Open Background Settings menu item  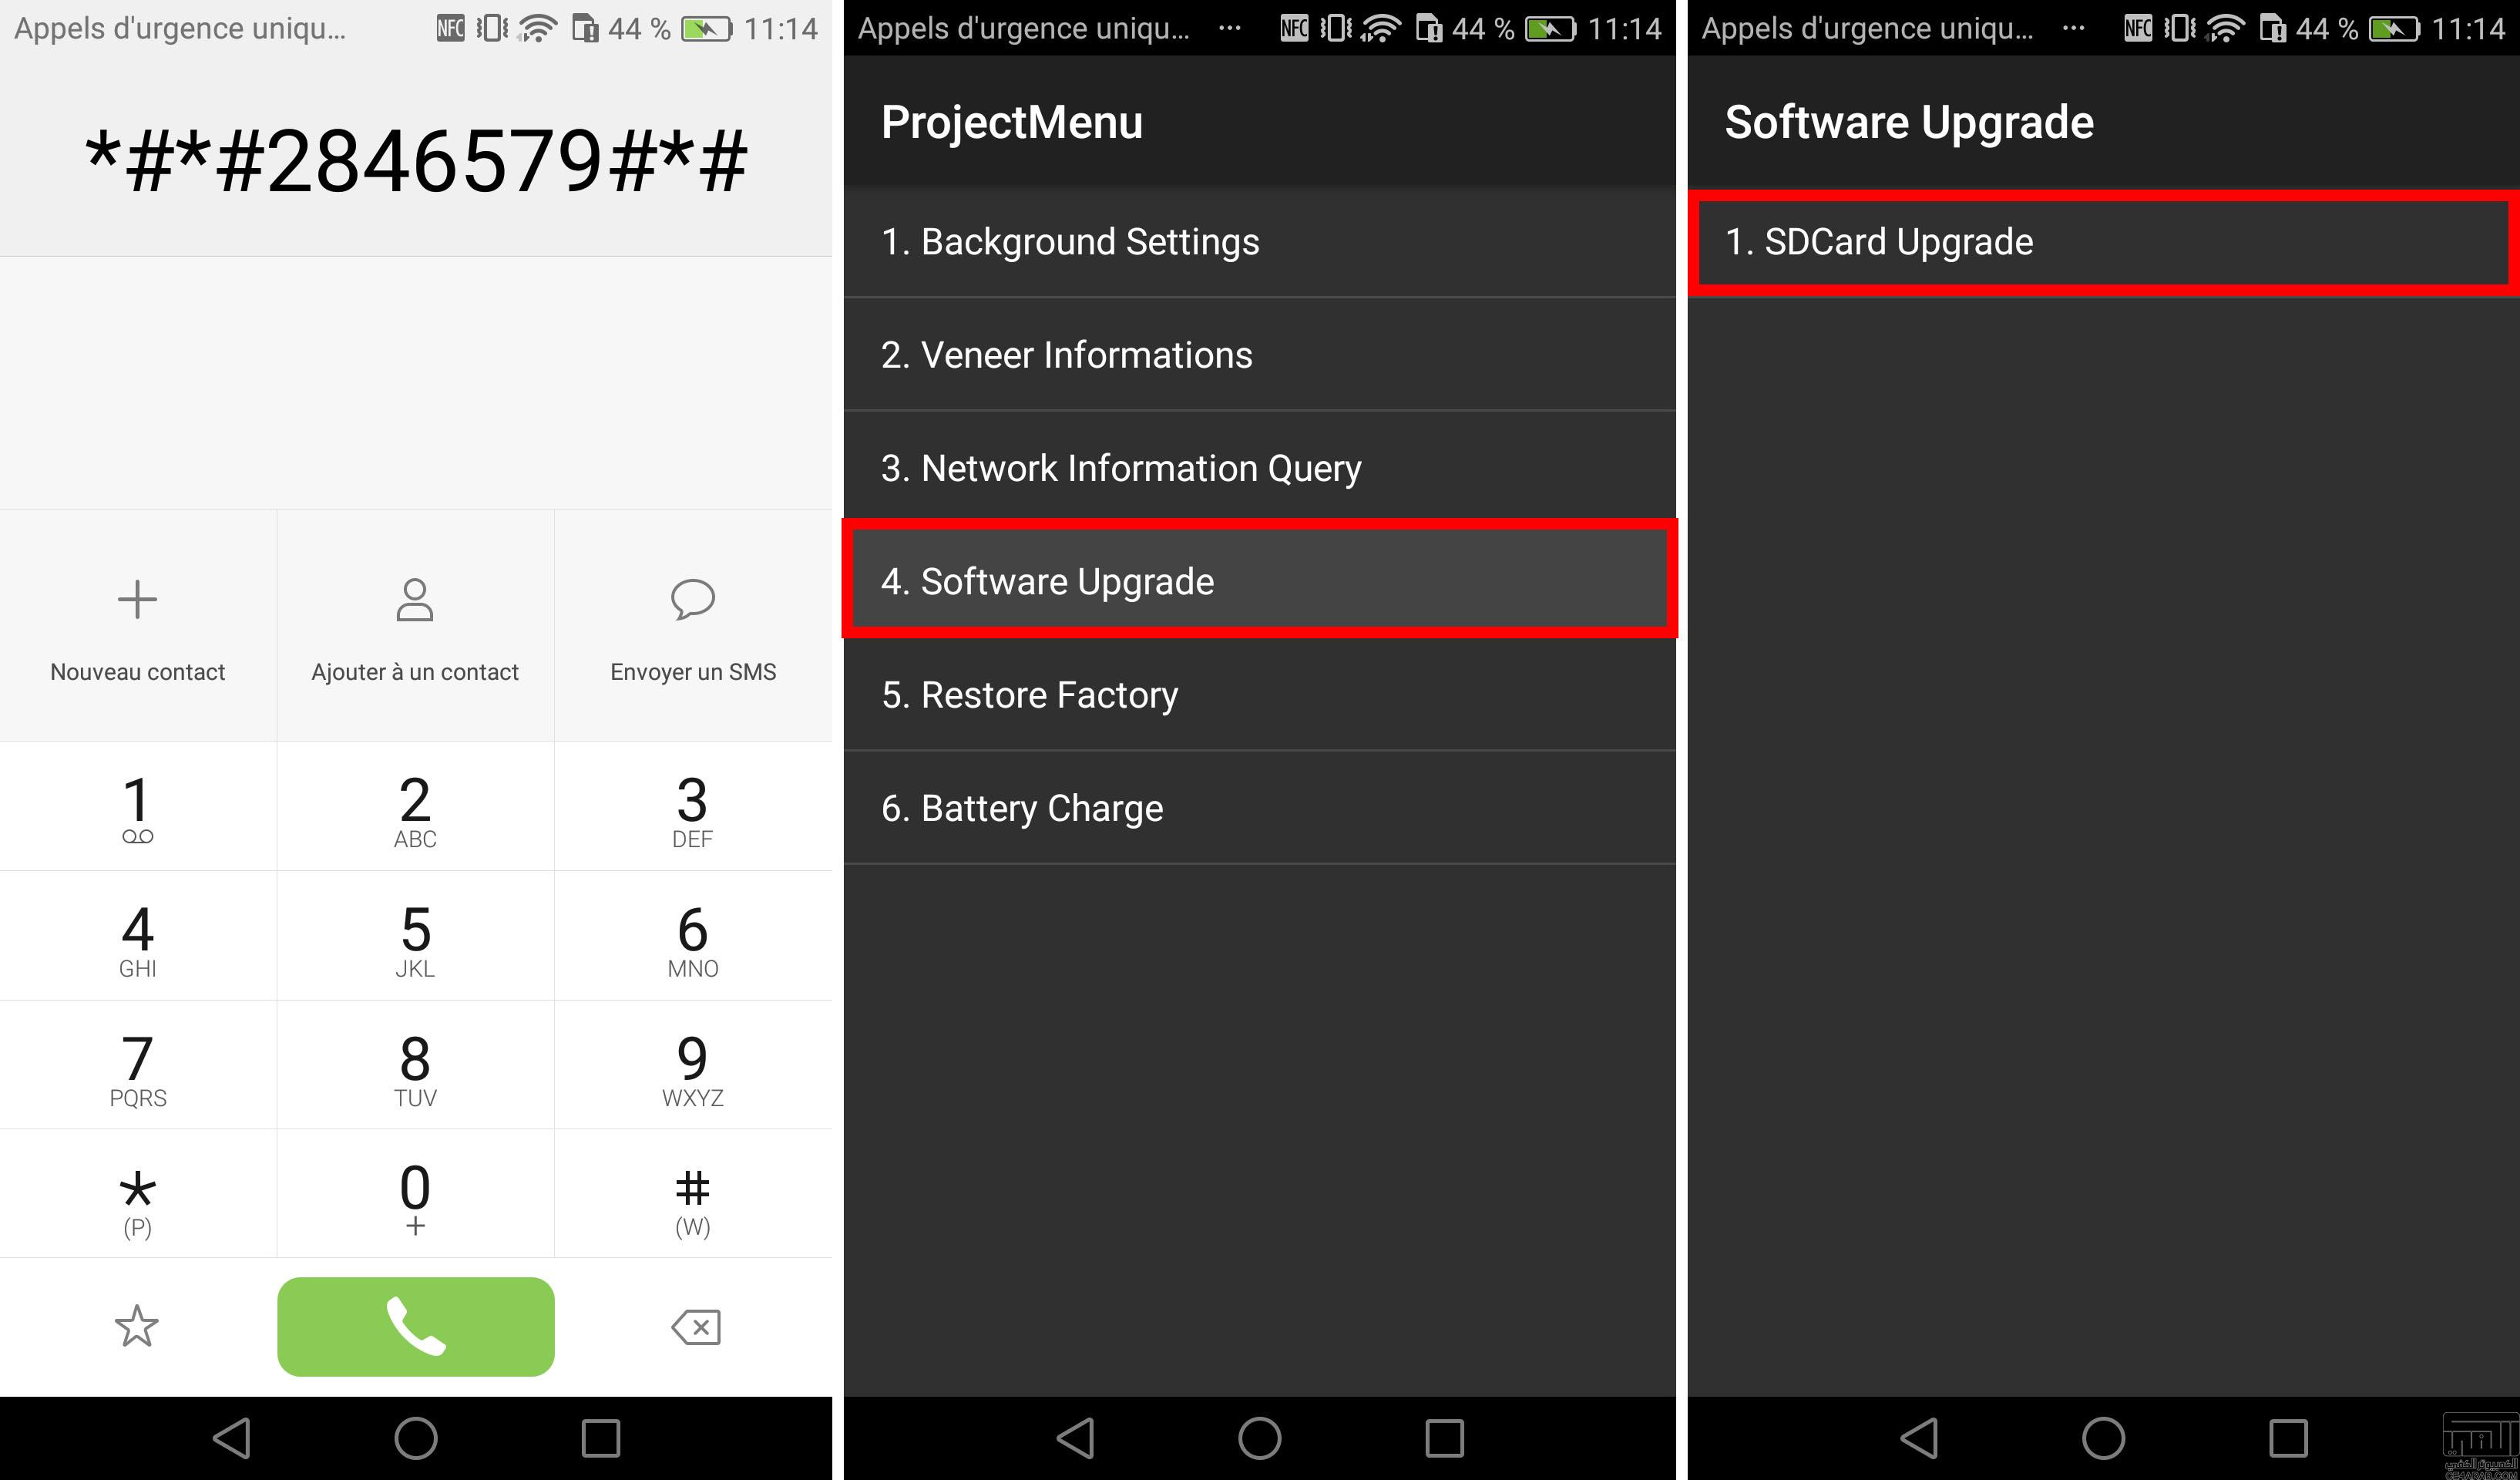(1259, 240)
